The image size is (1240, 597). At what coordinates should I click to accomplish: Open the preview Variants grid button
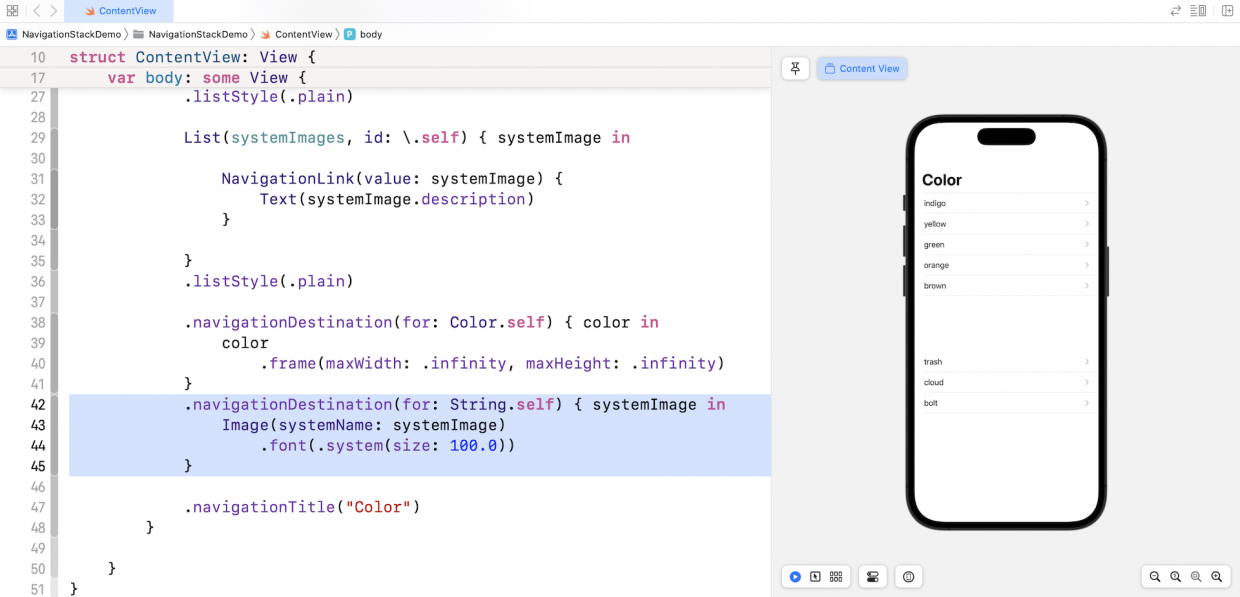click(x=836, y=577)
